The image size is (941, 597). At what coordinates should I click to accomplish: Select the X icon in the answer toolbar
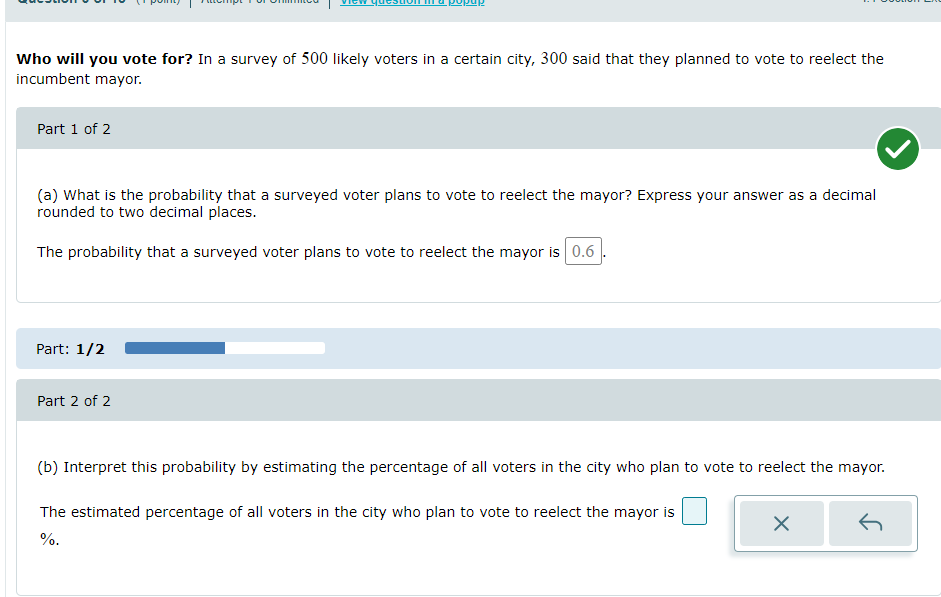tap(781, 523)
